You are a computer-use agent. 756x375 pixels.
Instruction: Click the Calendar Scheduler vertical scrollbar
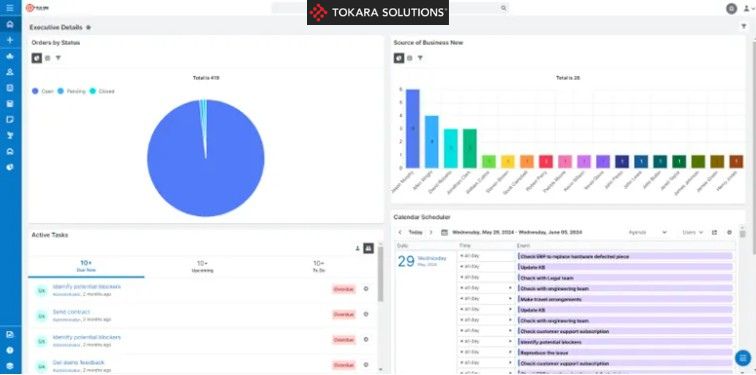742,234
